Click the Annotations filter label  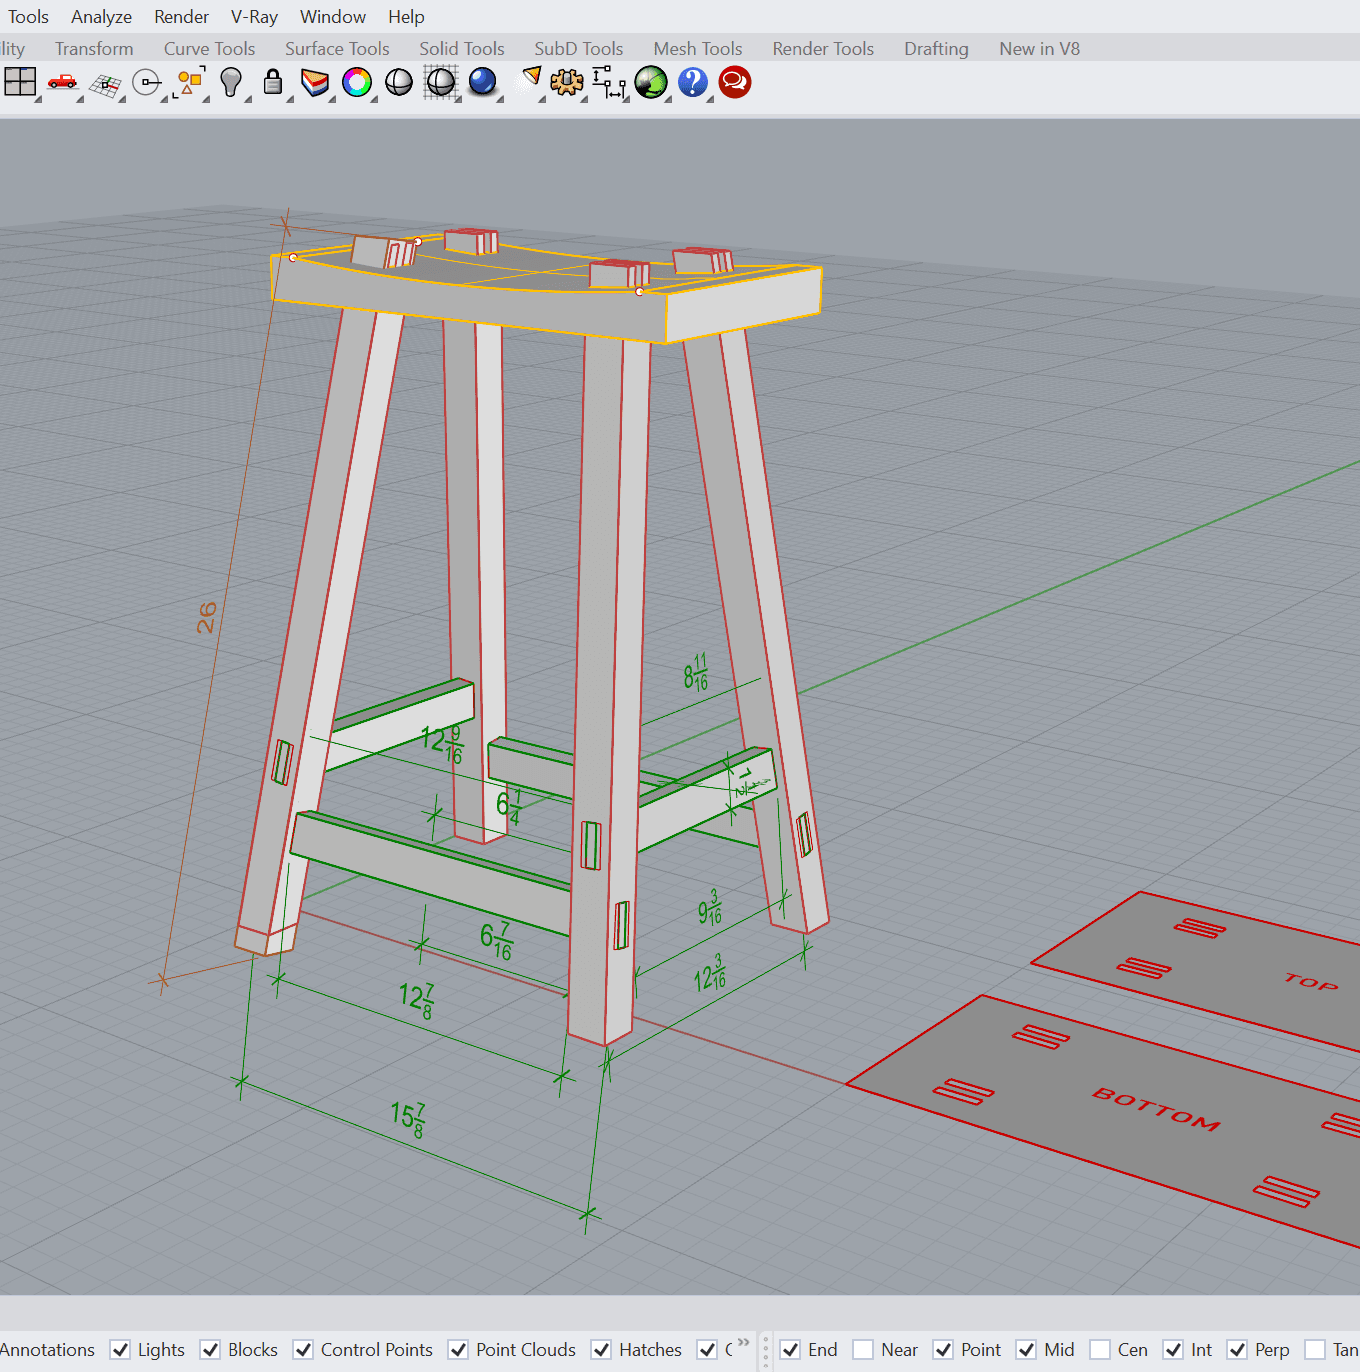(47, 1350)
